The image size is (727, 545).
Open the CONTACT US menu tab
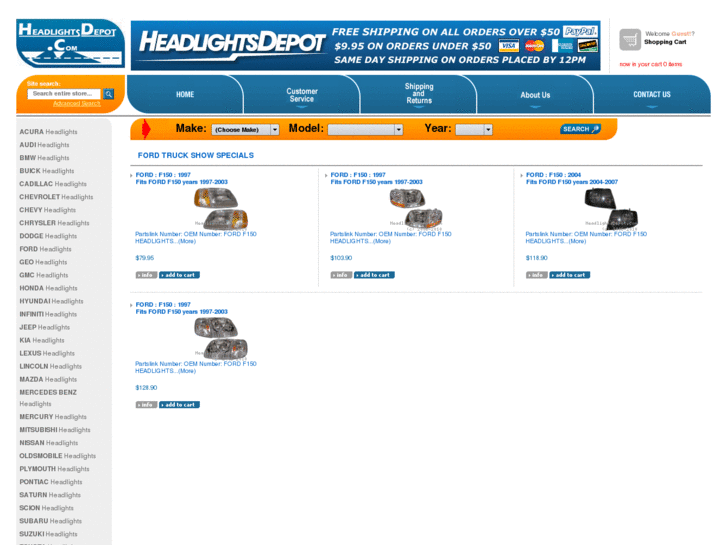pyautogui.click(x=652, y=95)
